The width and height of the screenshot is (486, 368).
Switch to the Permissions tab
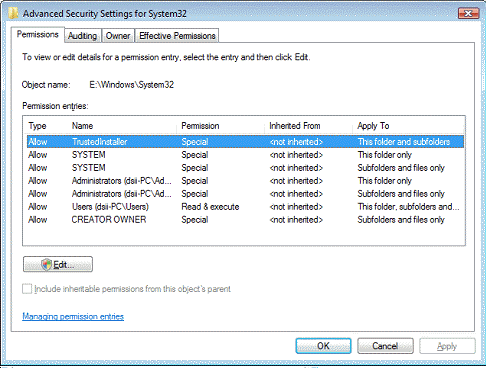pos(38,35)
